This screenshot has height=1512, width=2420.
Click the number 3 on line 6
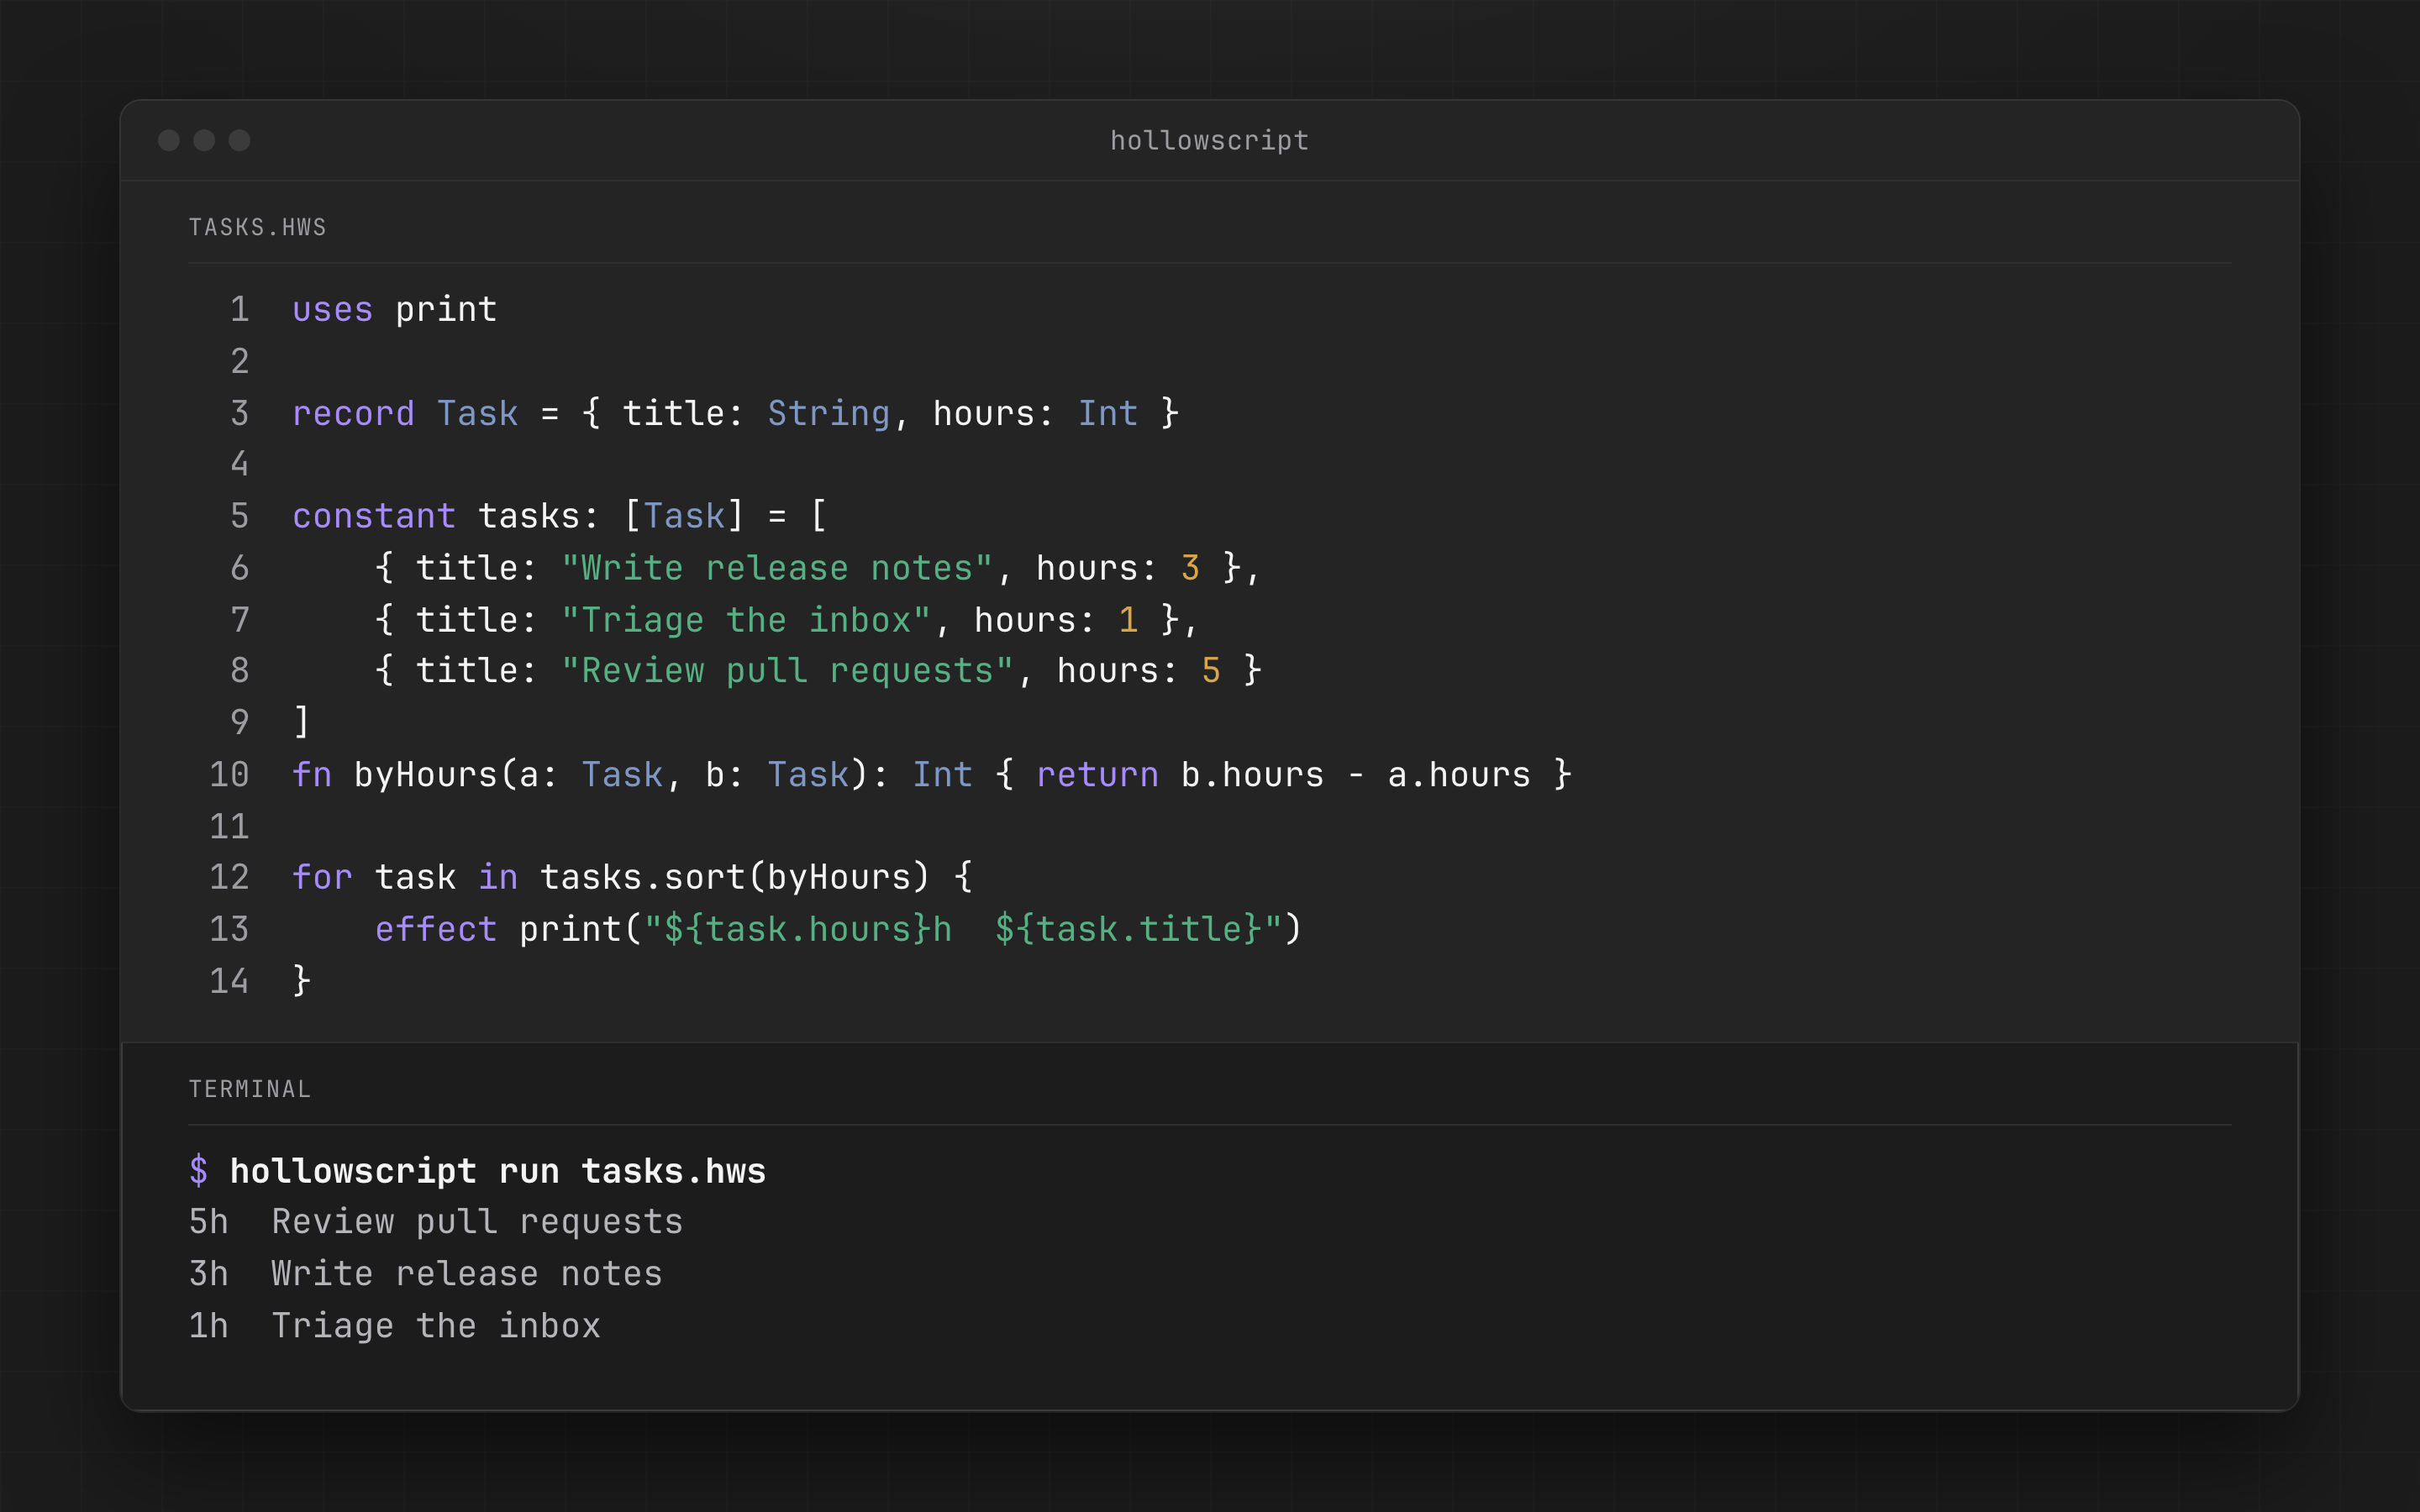click(1190, 568)
